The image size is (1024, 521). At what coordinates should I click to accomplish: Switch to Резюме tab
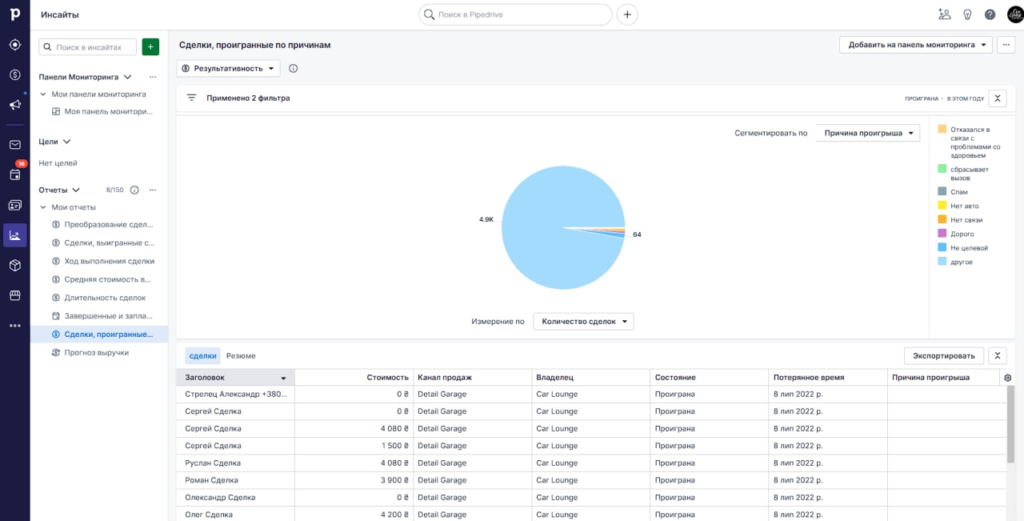tap(241, 356)
